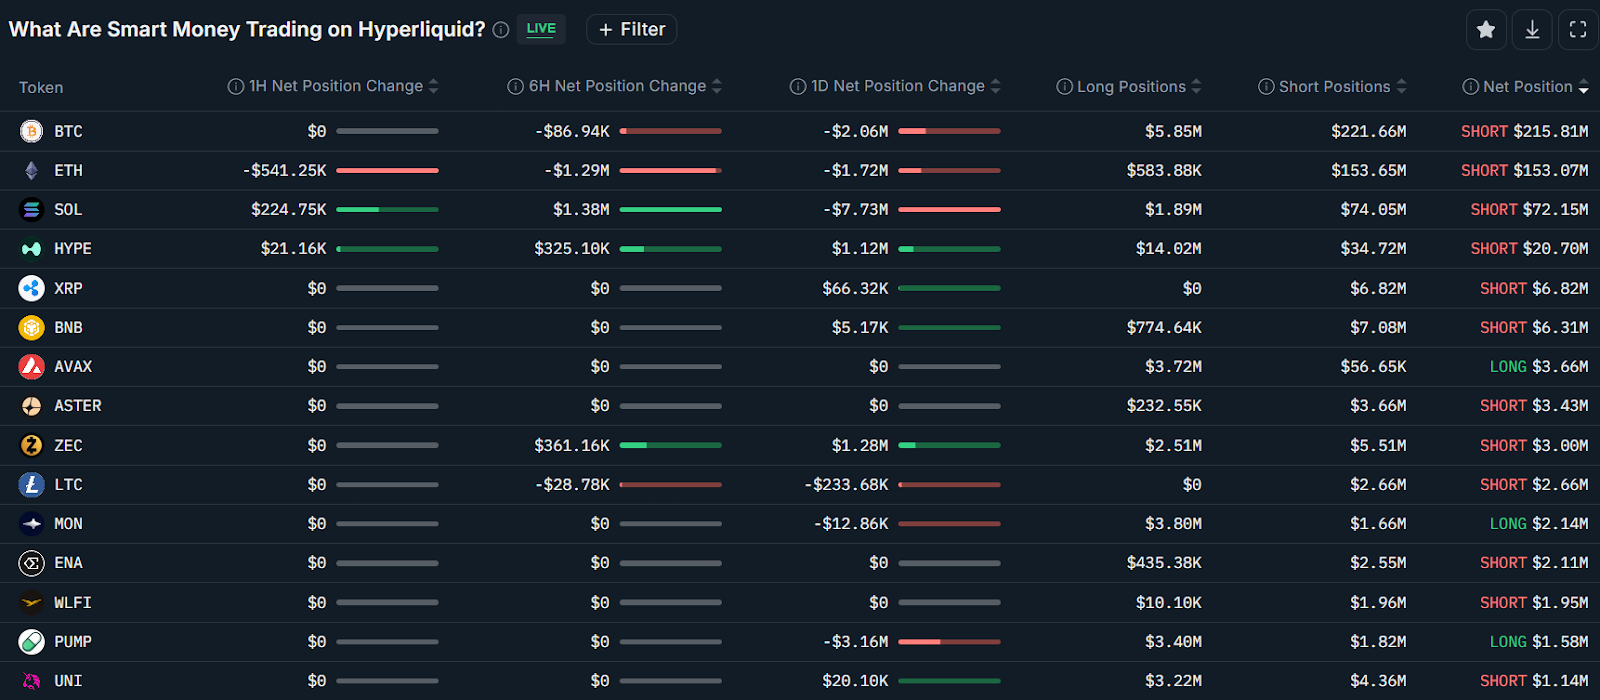Toggle the LIVE indicator badge

[x=541, y=29]
